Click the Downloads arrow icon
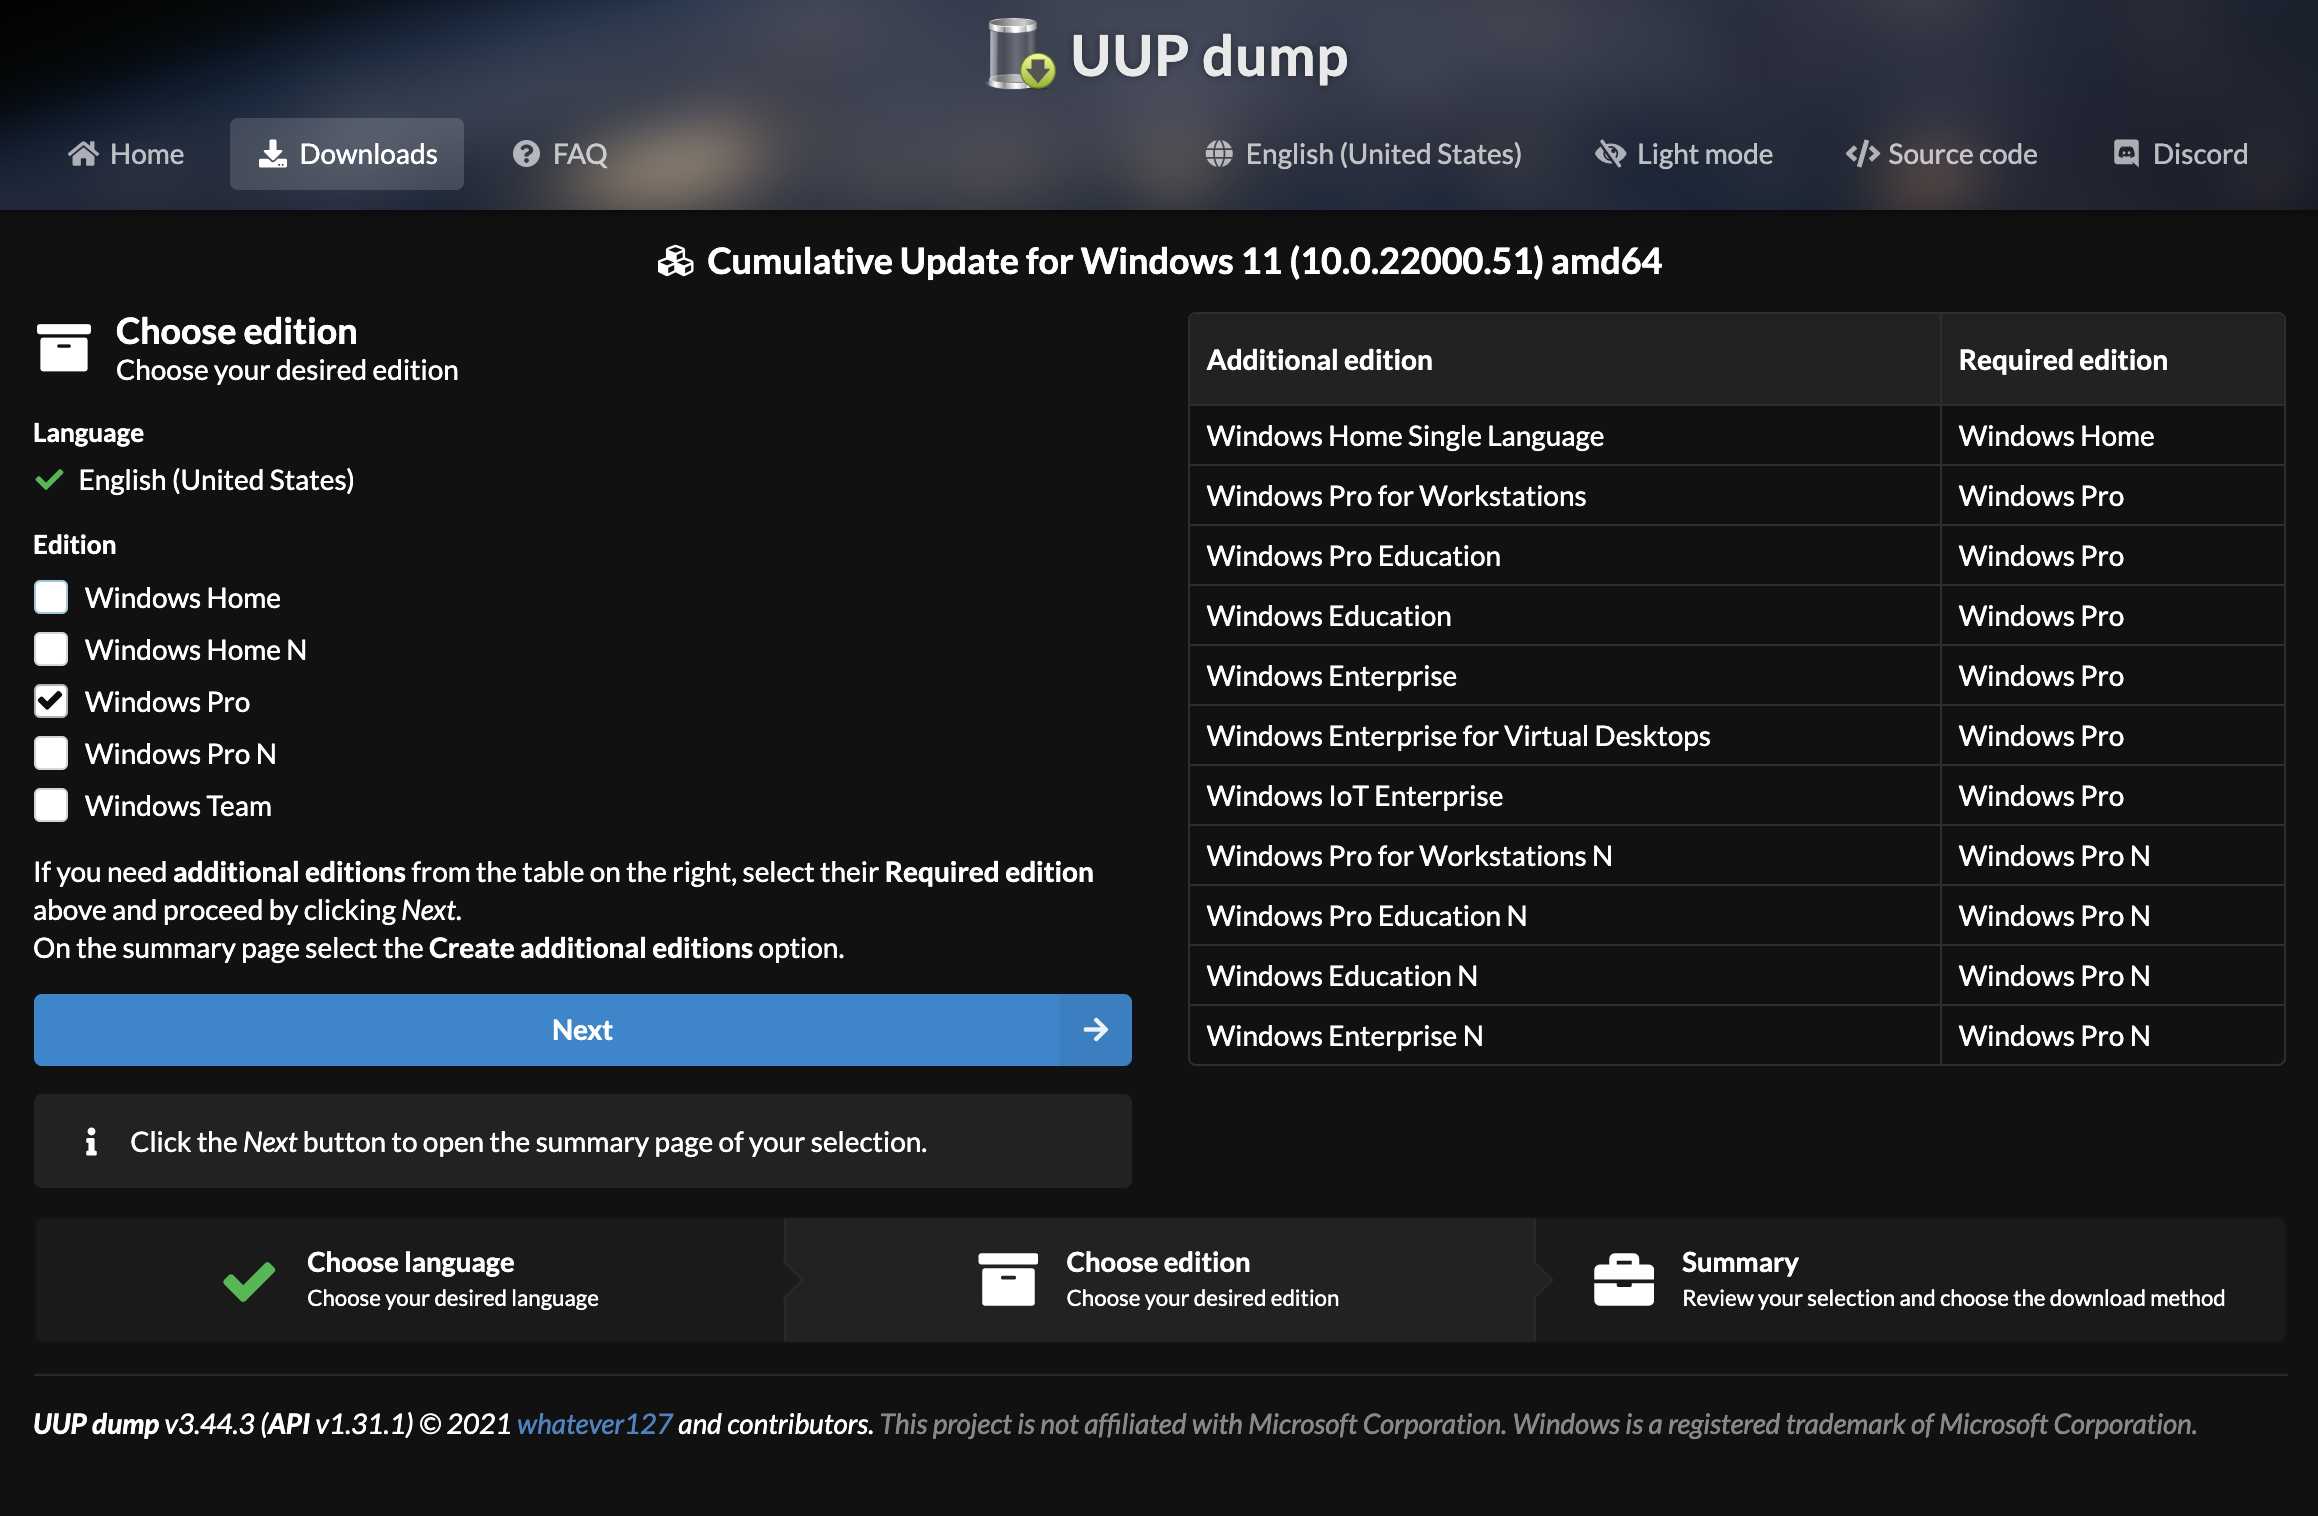 [x=272, y=154]
